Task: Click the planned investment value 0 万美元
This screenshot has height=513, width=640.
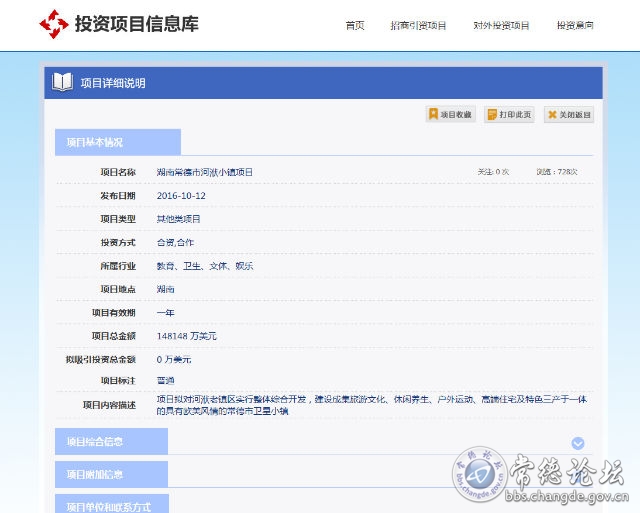Action: 174,360
